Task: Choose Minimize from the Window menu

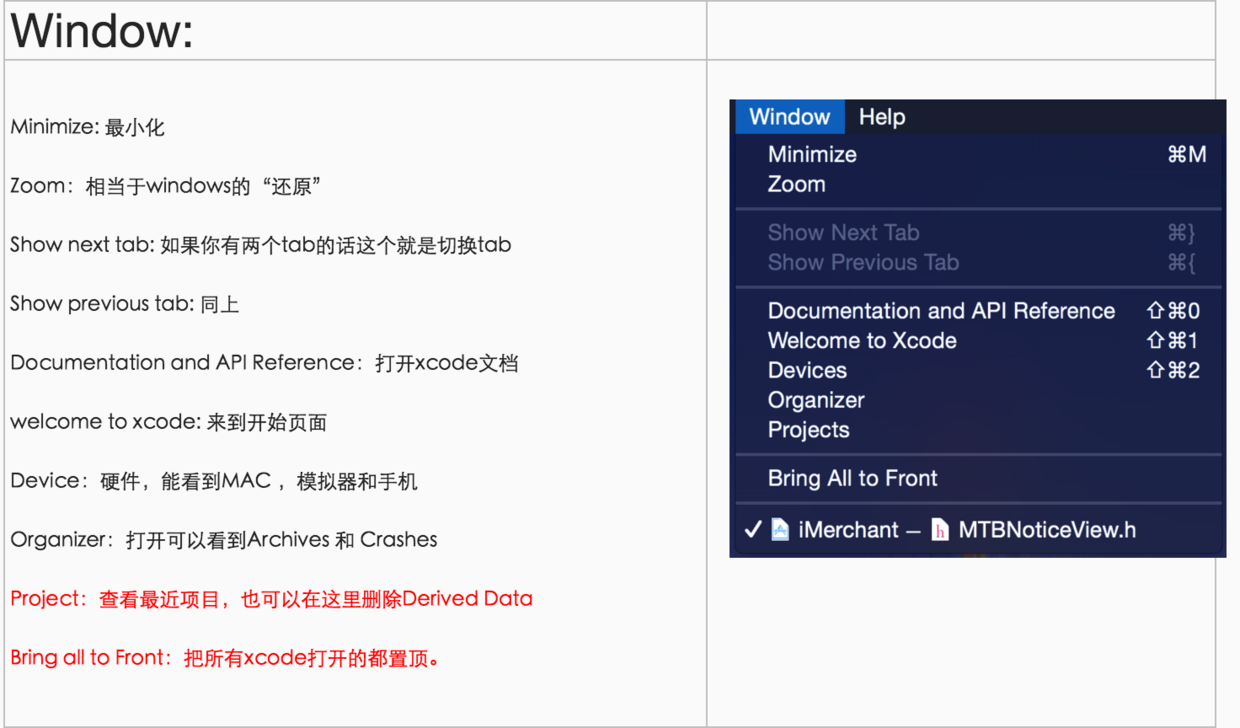Action: (979, 154)
